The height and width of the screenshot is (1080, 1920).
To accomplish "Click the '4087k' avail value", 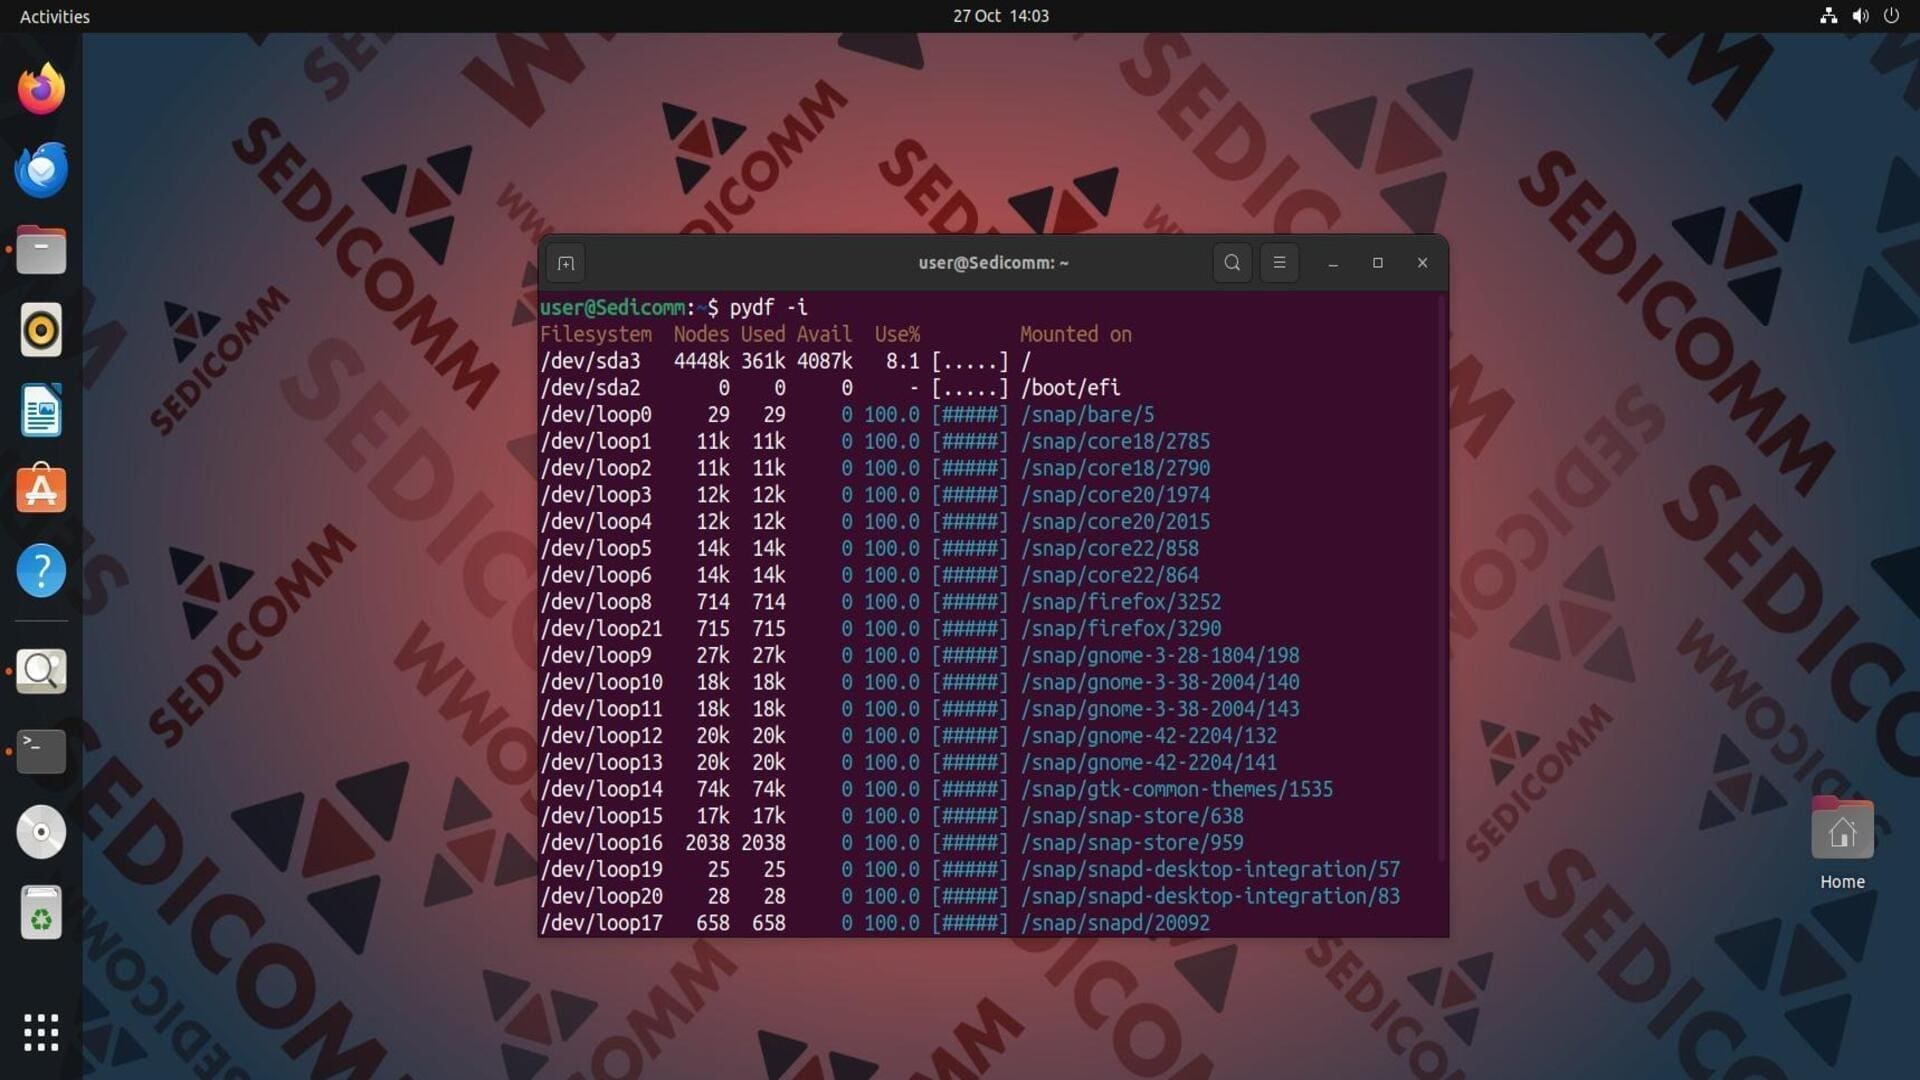I will click(824, 361).
